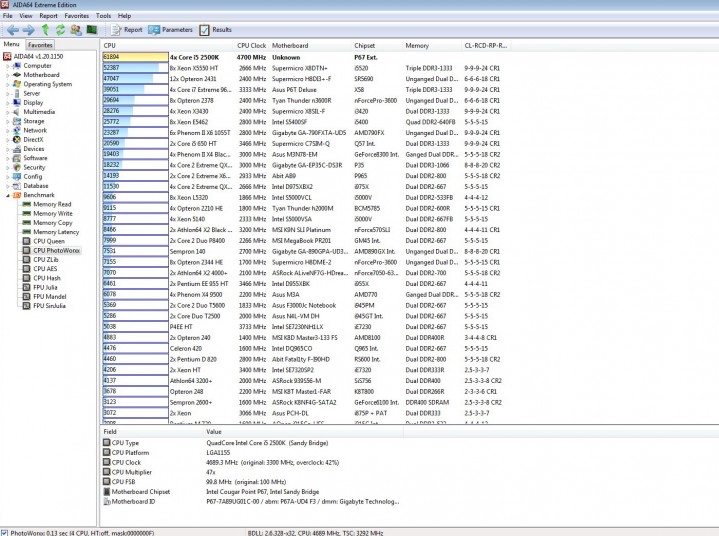The height and width of the screenshot is (536, 719).
Task: Click the Forward arrow toolbar icon
Action: [x=28, y=30]
